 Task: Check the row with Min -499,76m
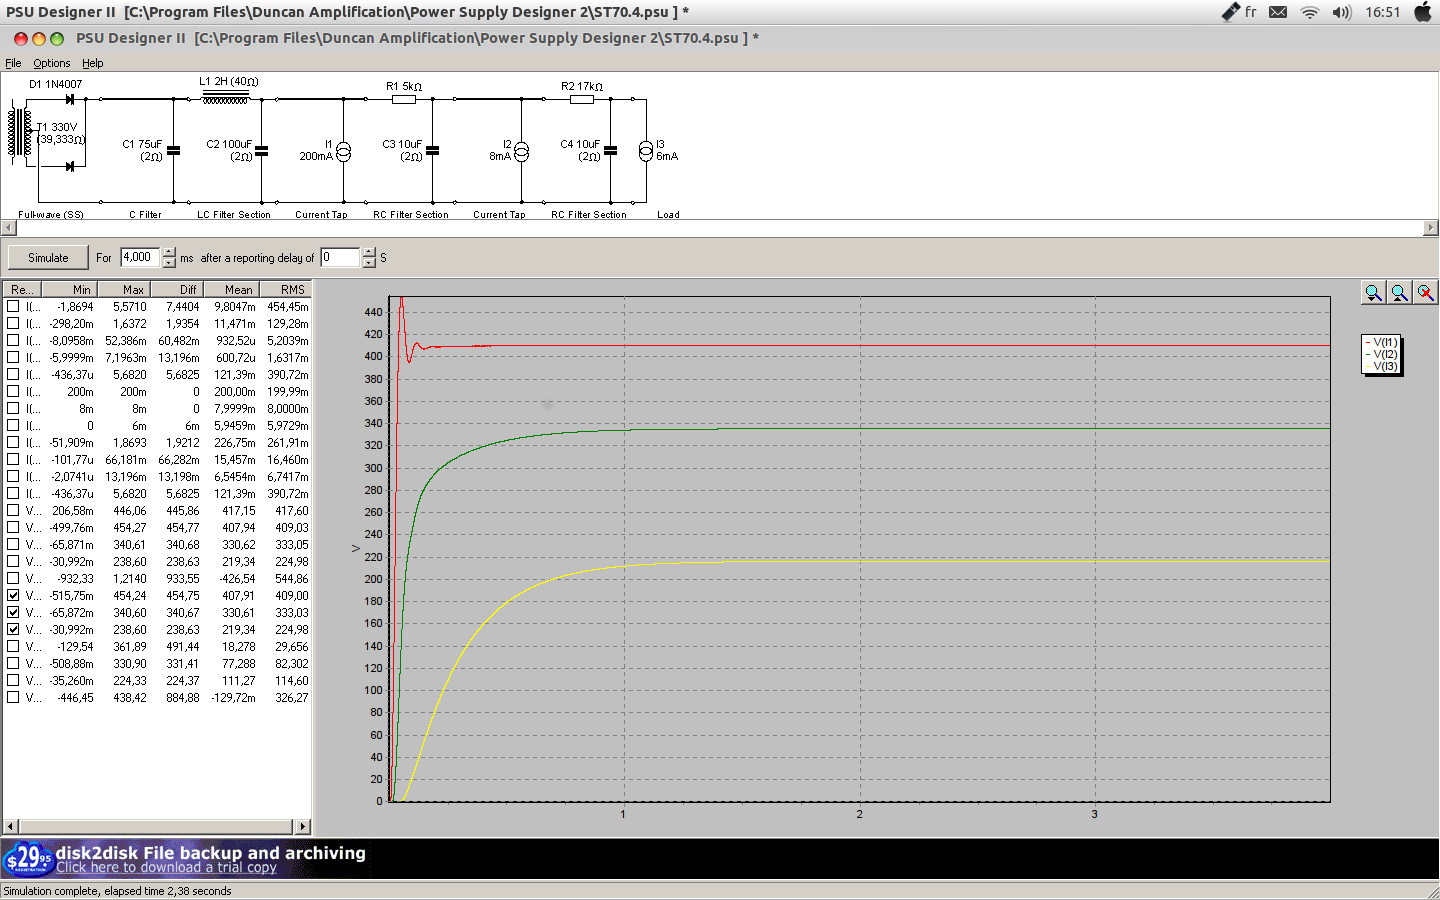13,527
